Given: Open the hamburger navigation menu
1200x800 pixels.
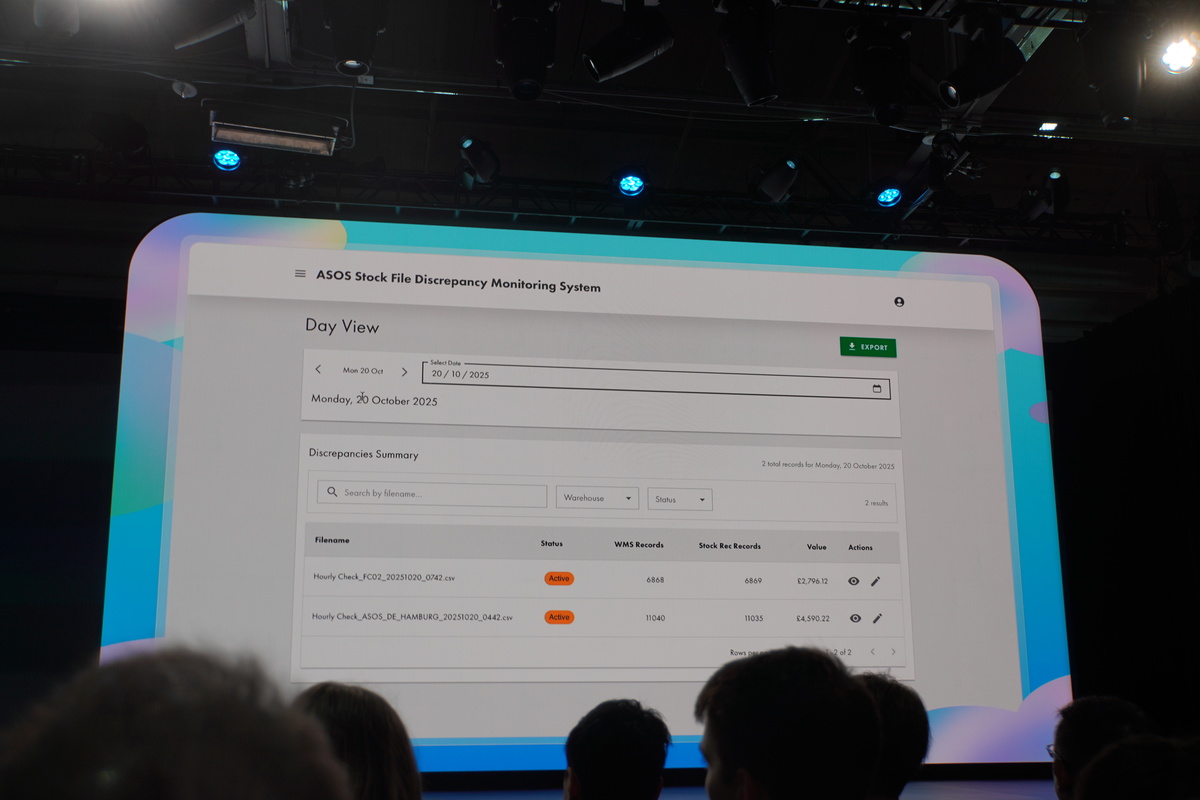Looking at the screenshot, I should coord(300,273).
